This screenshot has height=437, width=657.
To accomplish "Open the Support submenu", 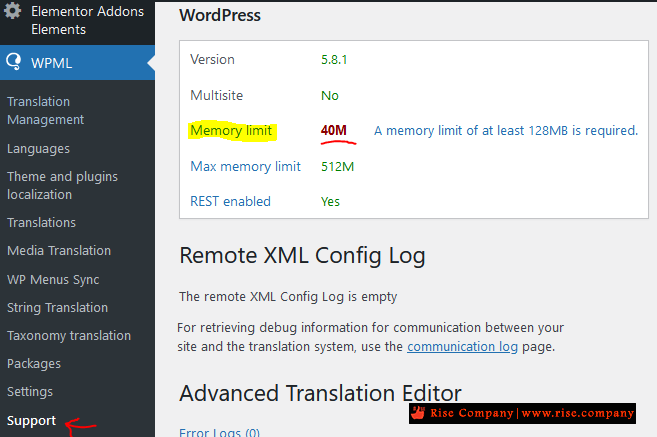I will [31, 420].
